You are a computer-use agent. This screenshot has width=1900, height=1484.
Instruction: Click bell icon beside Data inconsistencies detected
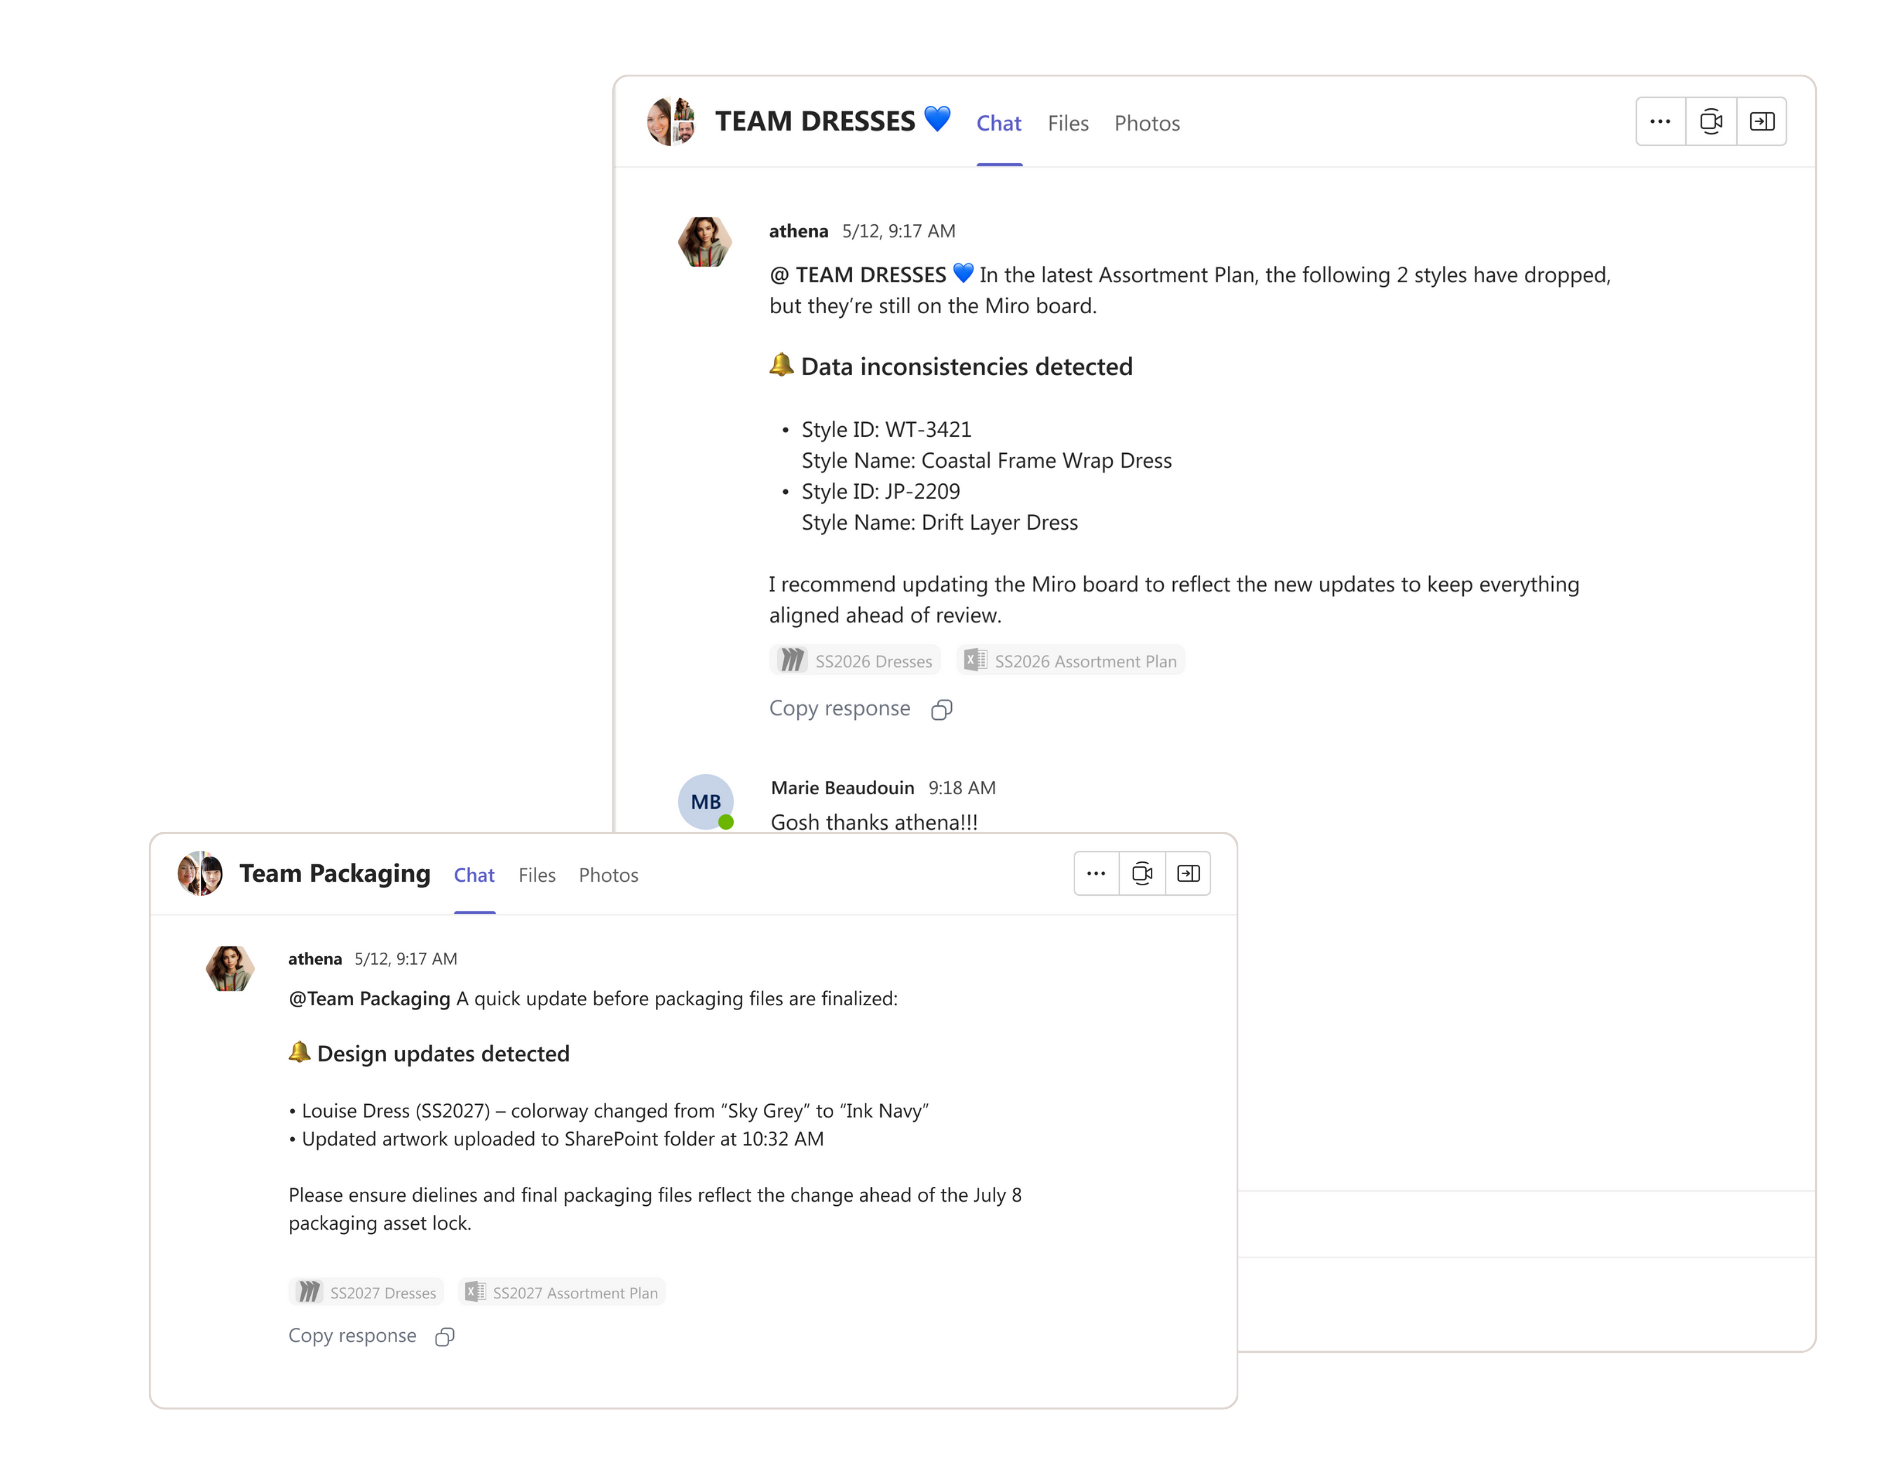[x=781, y=365]
